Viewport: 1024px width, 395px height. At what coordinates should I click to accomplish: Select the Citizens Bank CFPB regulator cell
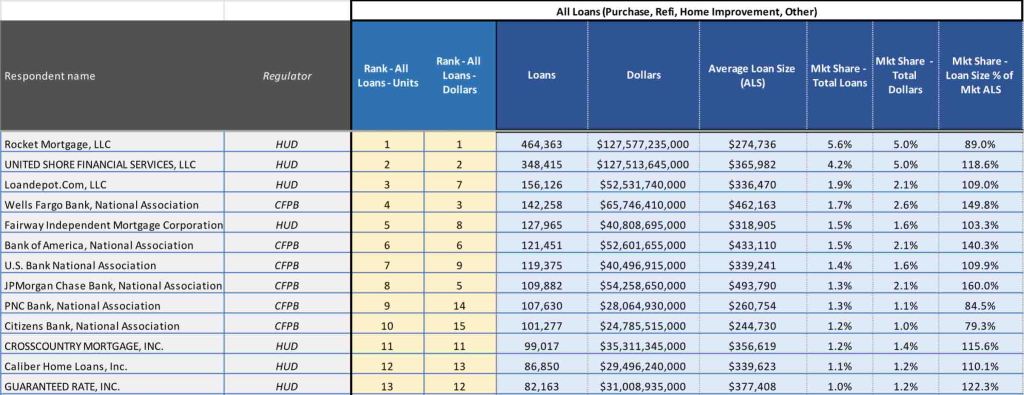pyautogui.click(x=287, y=326)
